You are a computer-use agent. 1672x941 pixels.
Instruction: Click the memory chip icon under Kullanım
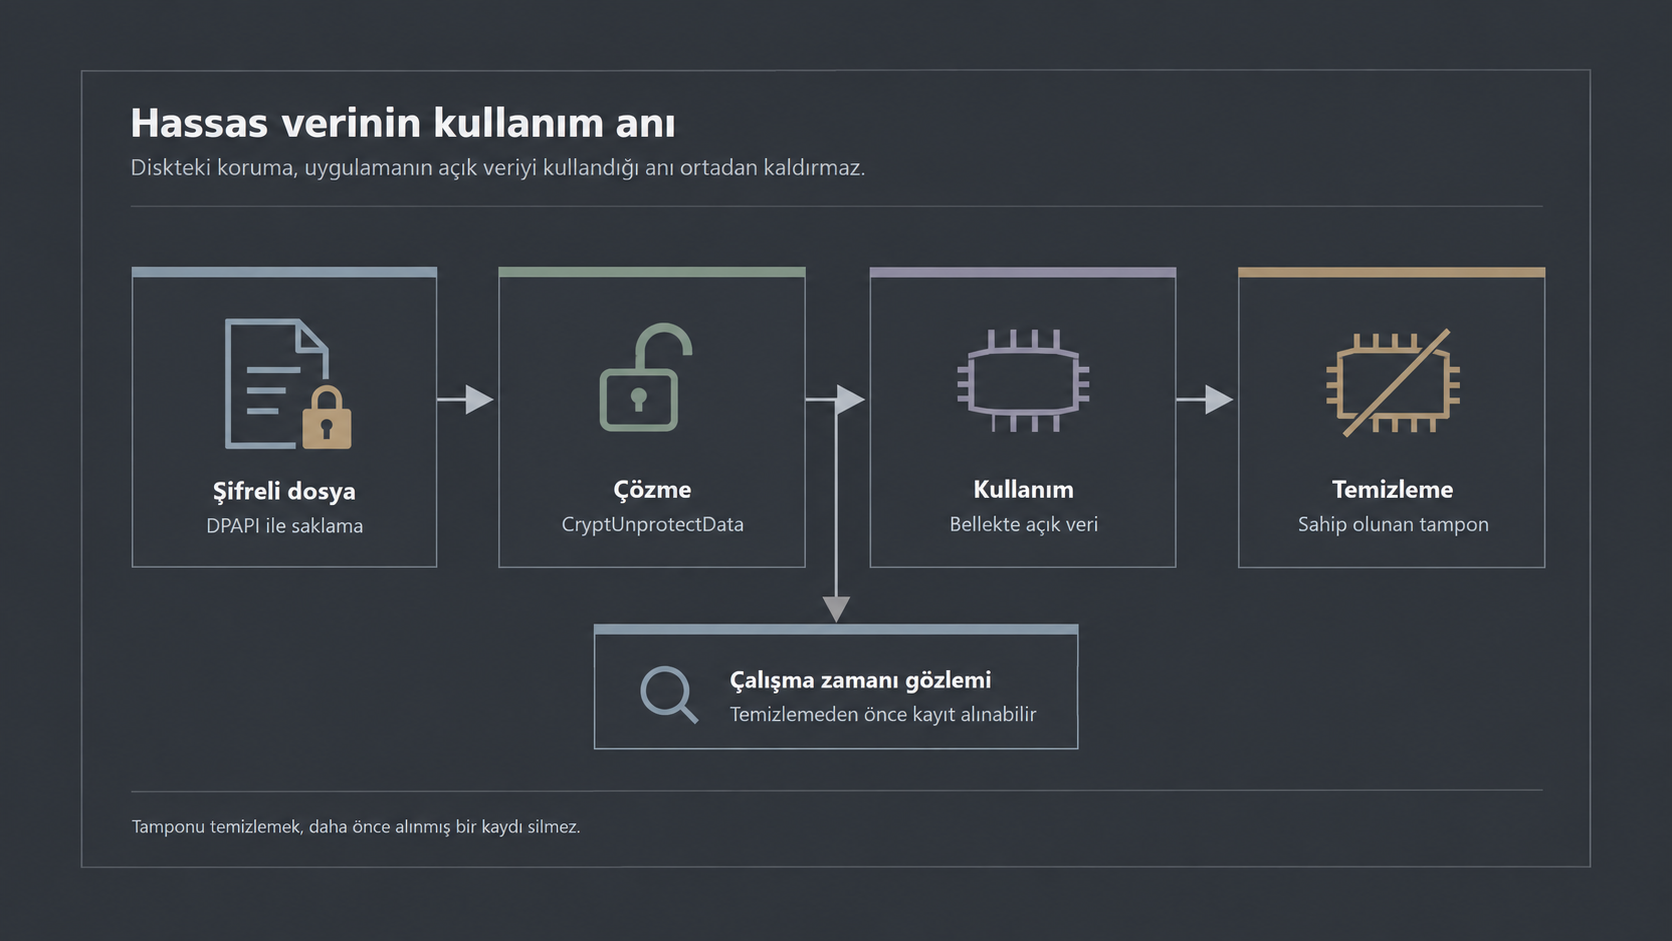pos(1023,381)
